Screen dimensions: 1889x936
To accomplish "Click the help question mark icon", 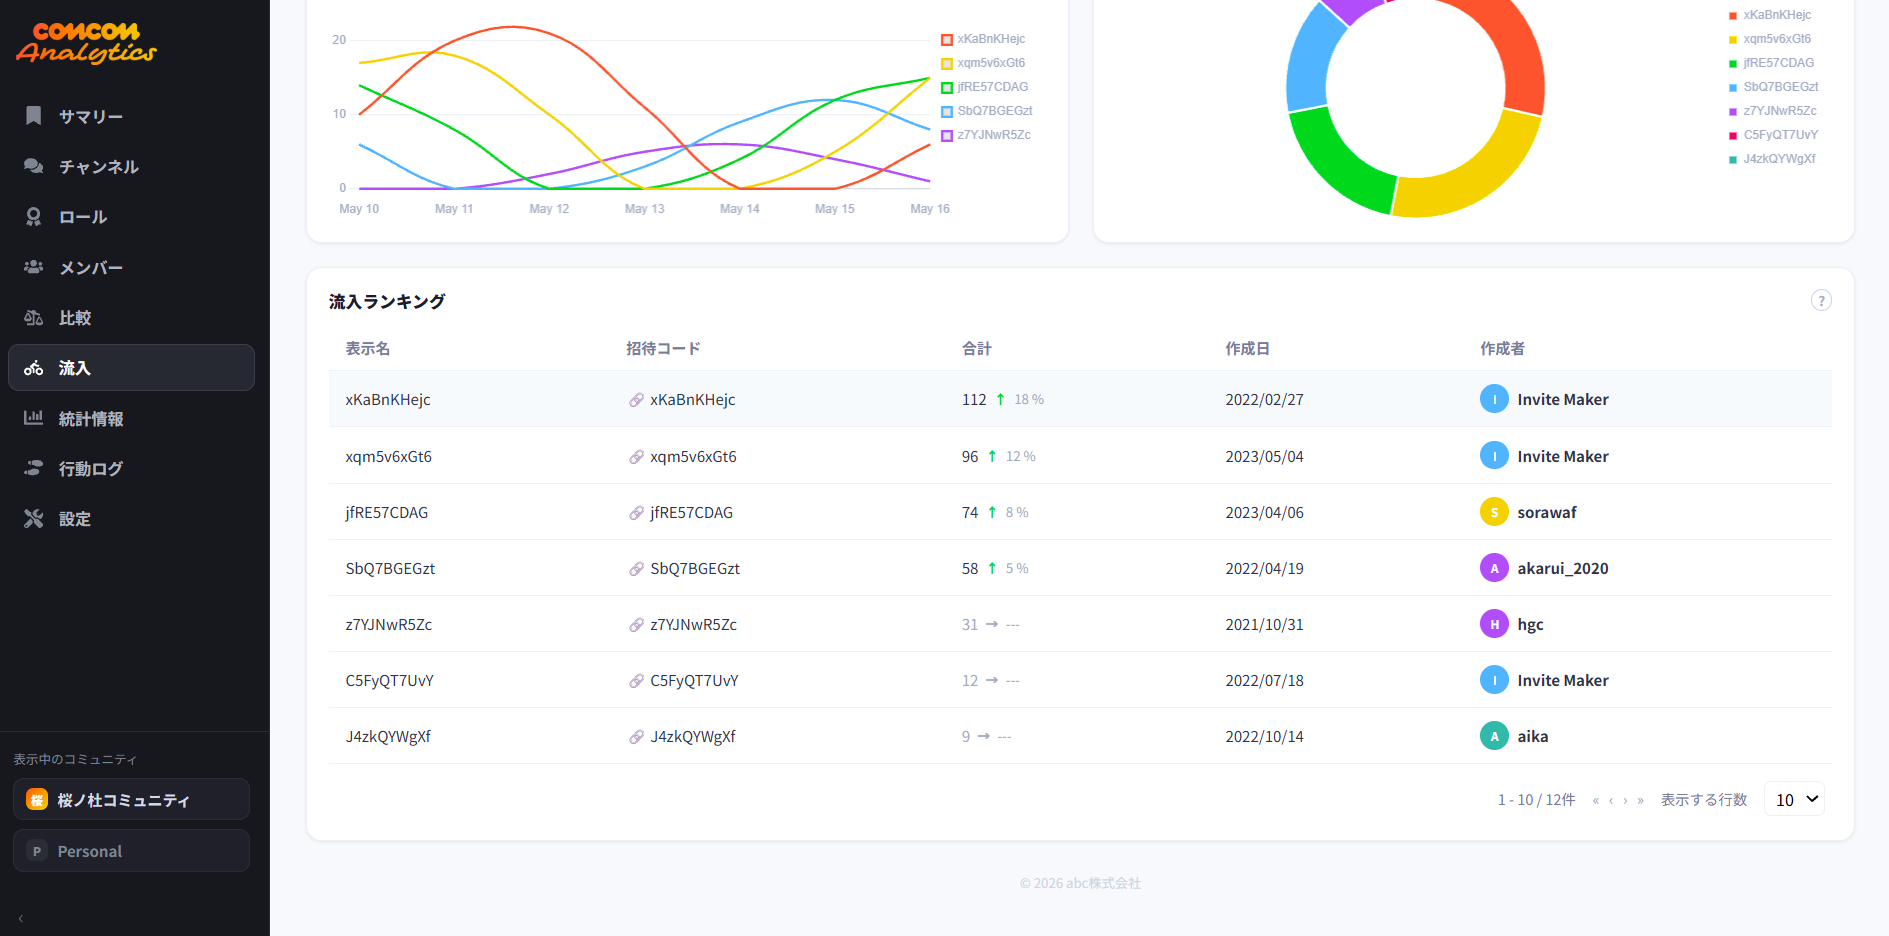I will point(1821,301).
